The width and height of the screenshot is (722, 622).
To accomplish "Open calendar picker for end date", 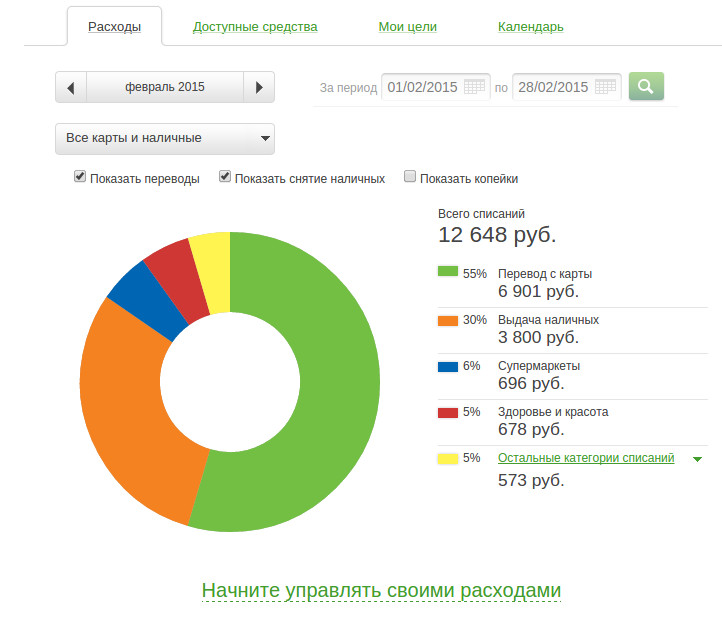I will [x=605, y=87].
